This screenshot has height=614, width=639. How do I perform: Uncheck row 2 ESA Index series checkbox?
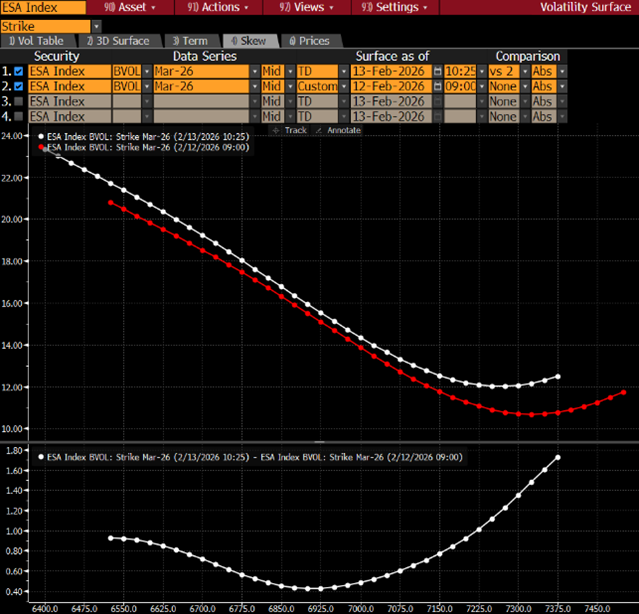tap(19, 87)
